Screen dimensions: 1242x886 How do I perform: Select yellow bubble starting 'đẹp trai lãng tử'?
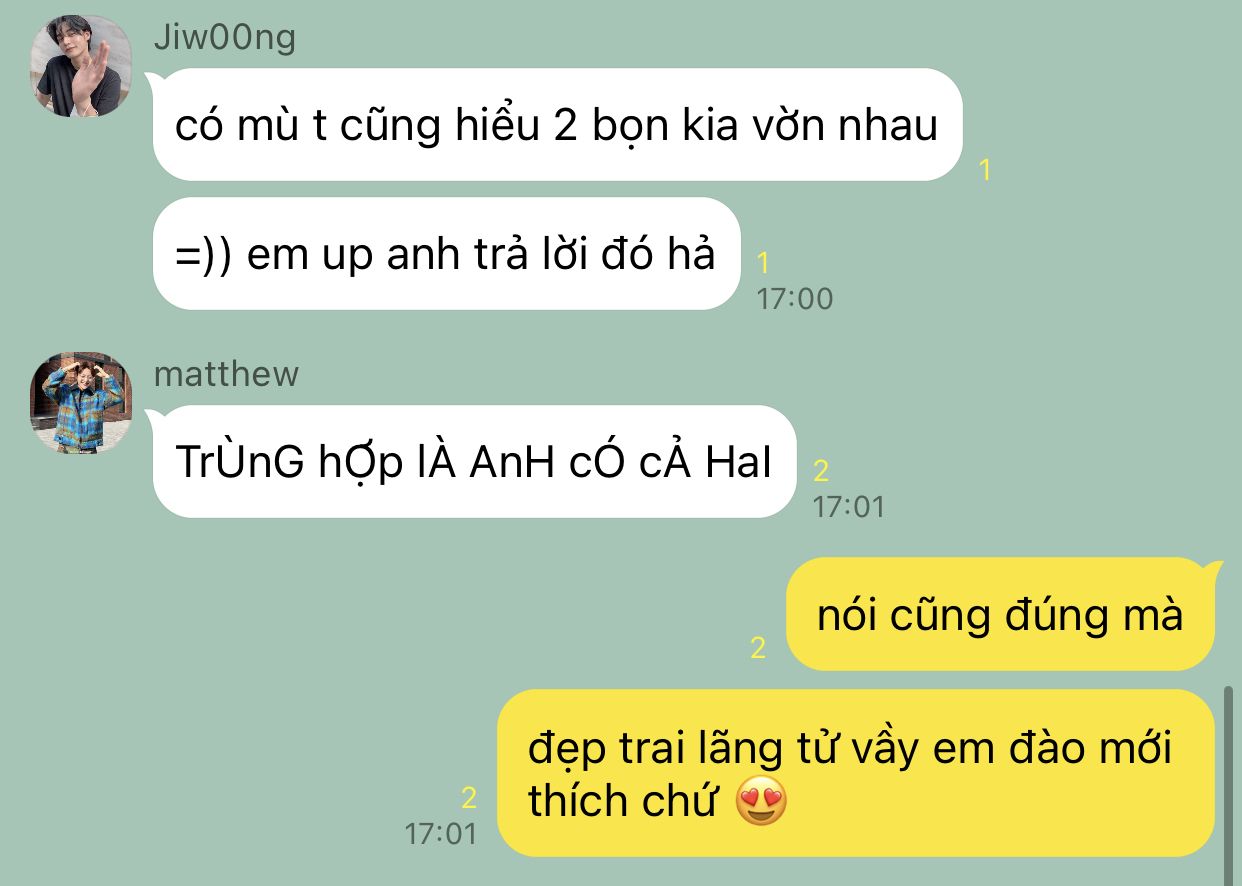pos(856,773)
